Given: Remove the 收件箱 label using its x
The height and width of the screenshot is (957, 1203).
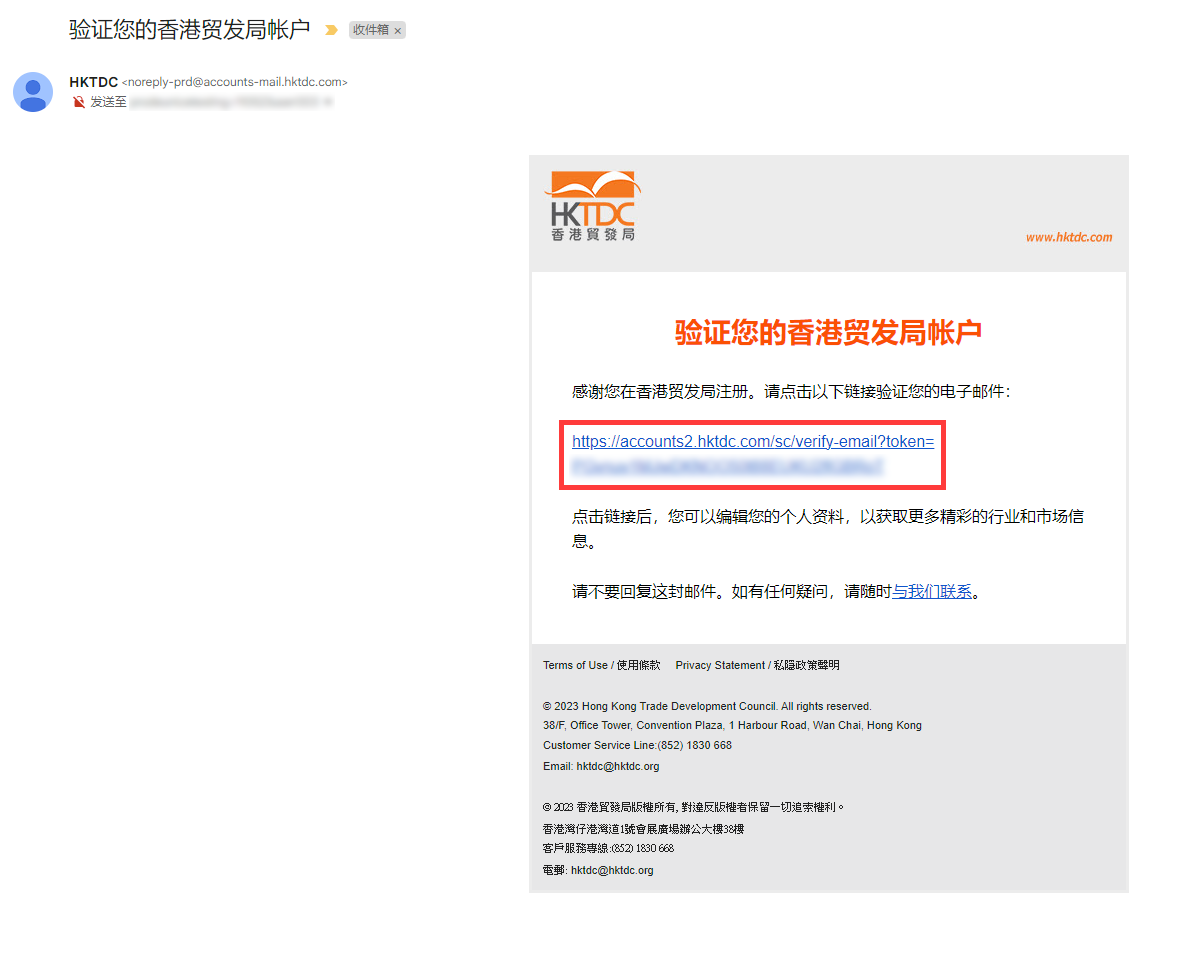Looking at the screenshot, I should click(397, 31).
